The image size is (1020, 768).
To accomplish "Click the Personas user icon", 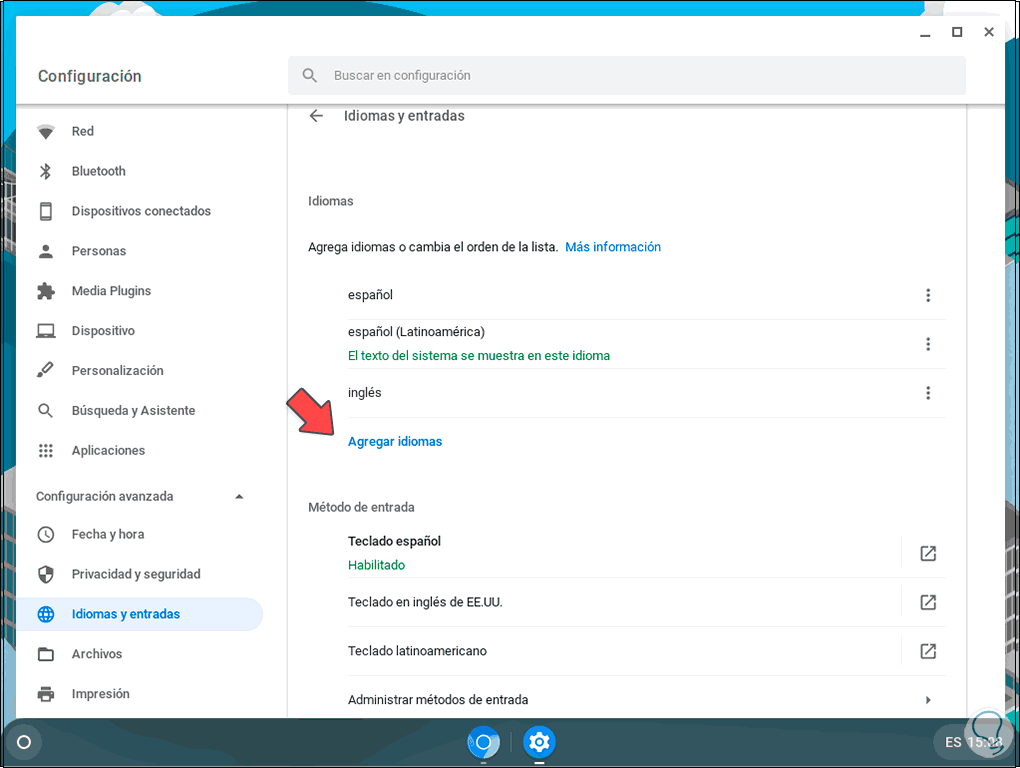I will pyautogui.click(x=46, y=251).
